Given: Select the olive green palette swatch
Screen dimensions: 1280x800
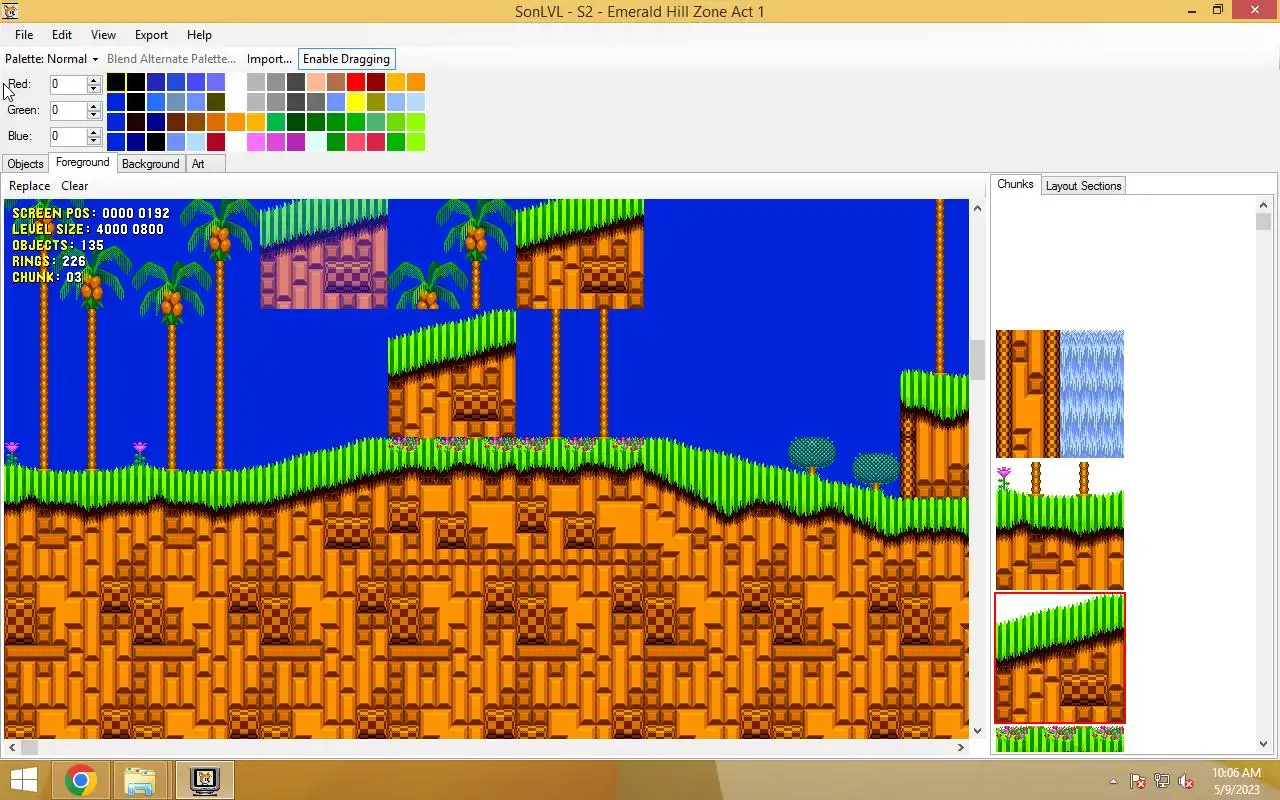Looking at the screenshot, I should [376, 102].
